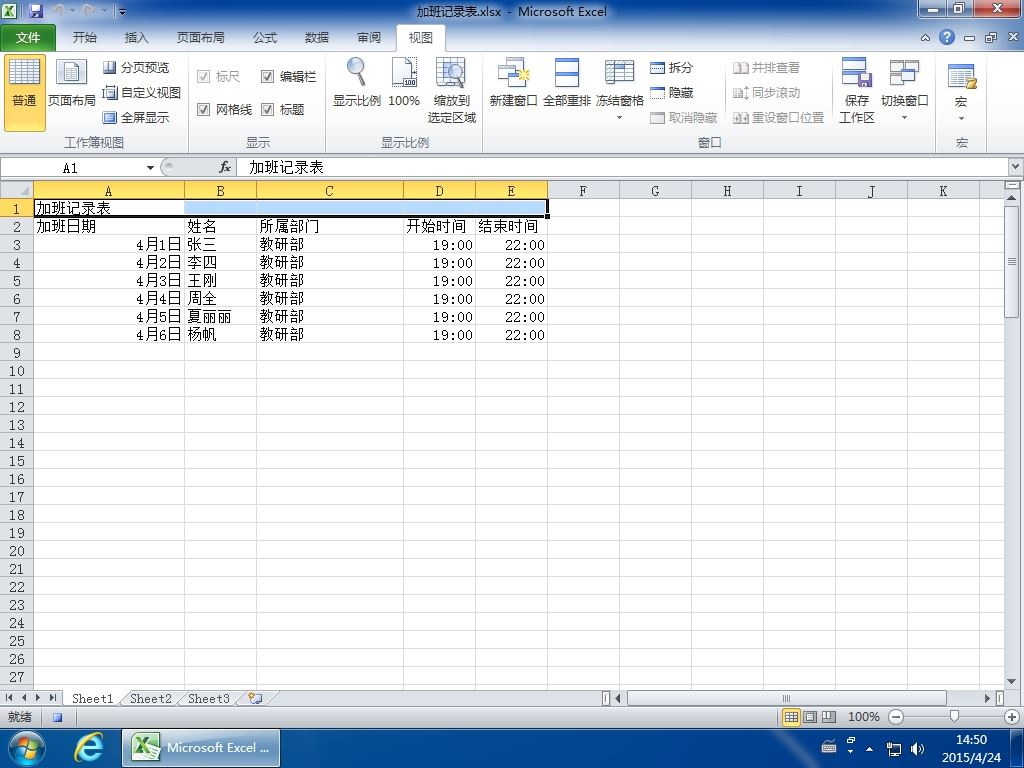1024x768 pixels.
Task: Select Page Layout icon in status bar
Action: coord(810,717)
